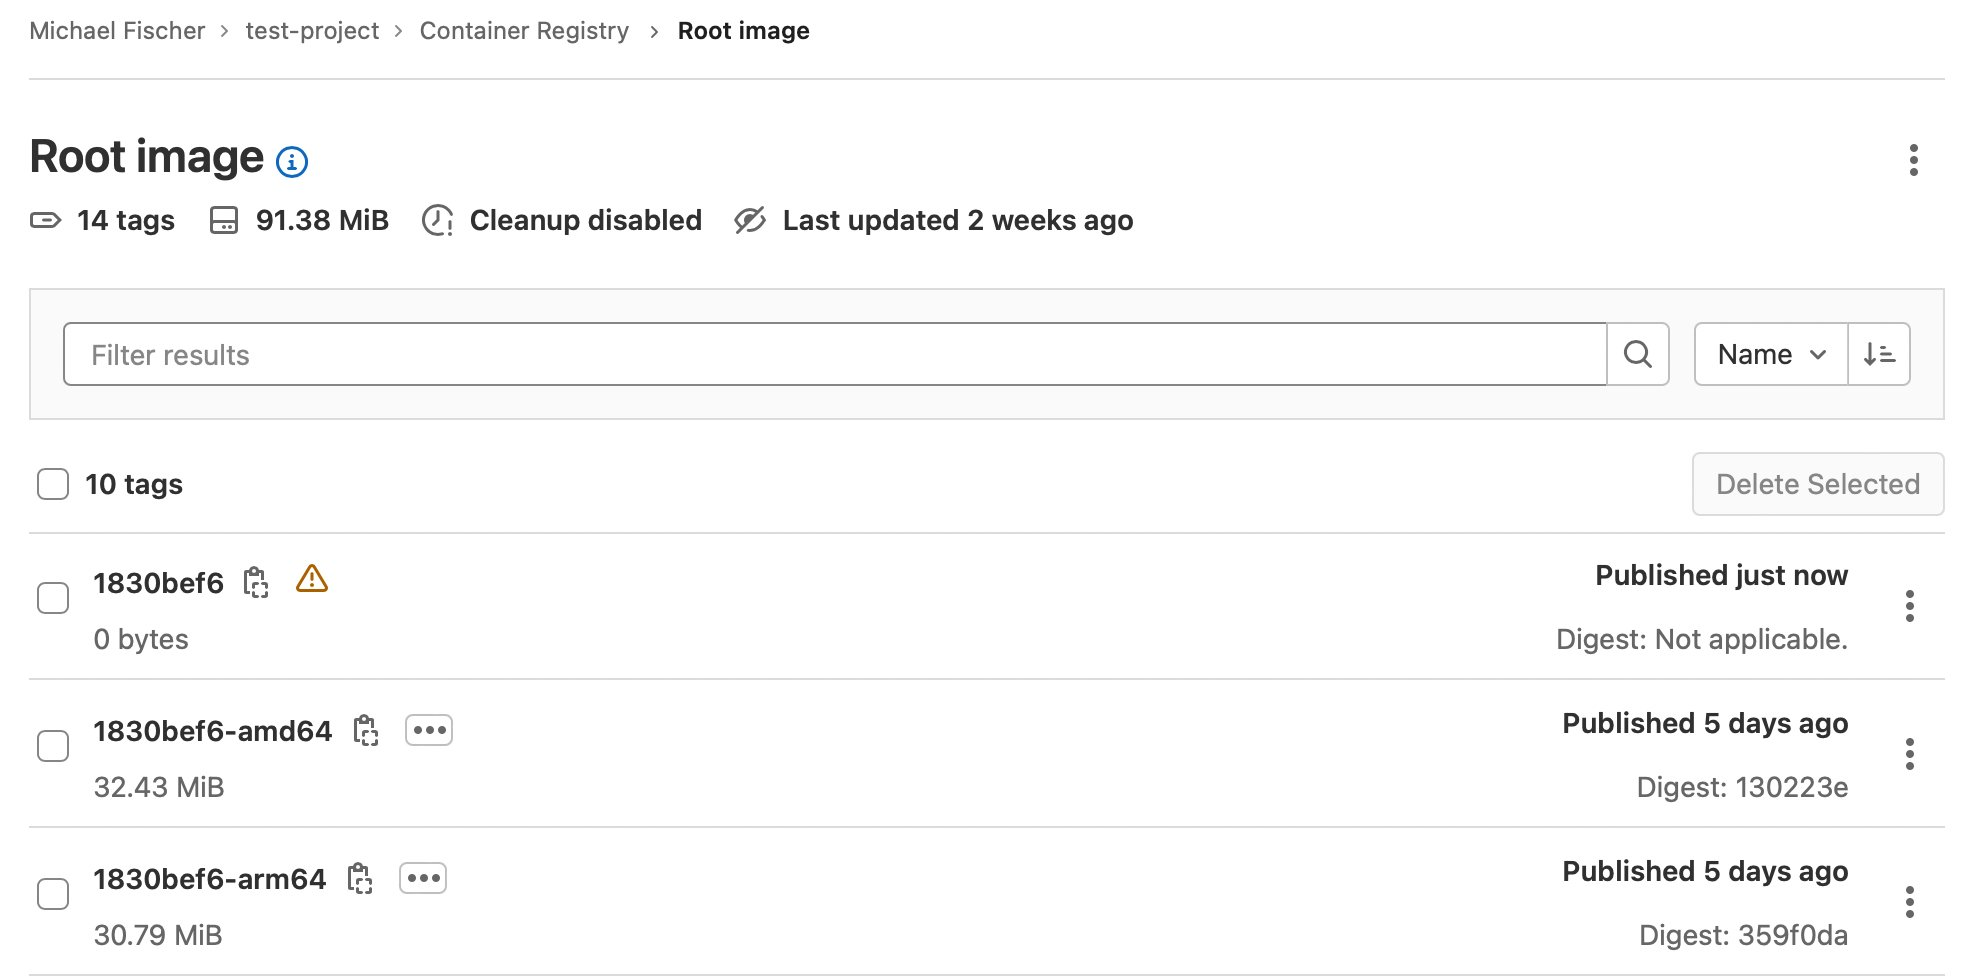The image size is (1972, 976).
Task: Check the 1830bef6 tag row checkbox
Action: tap(53, 597)
